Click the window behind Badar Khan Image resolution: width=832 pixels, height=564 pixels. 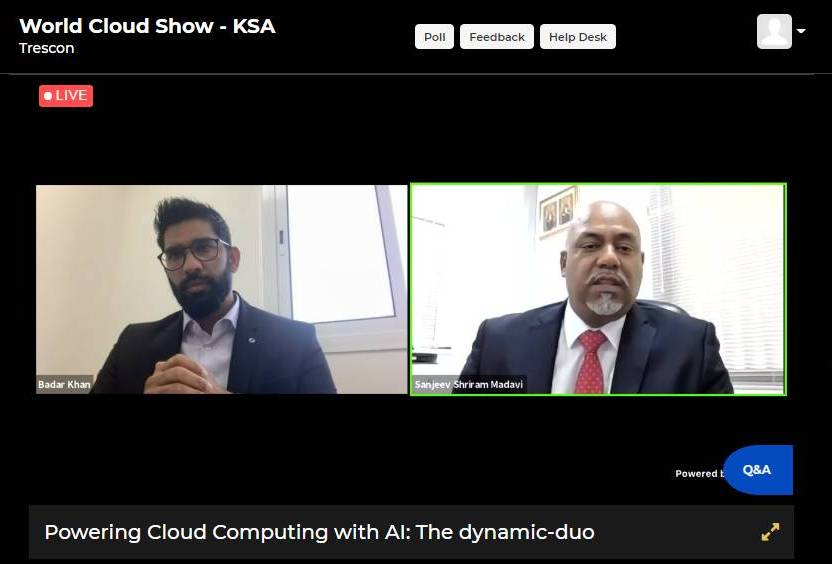(x=340, y=254)
